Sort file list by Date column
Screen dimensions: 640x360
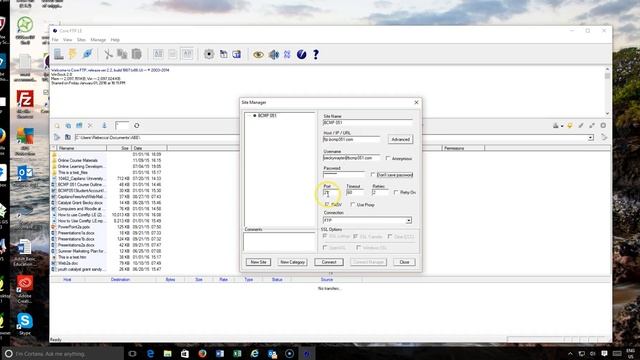pyautogui.click(x=149, y=148)
